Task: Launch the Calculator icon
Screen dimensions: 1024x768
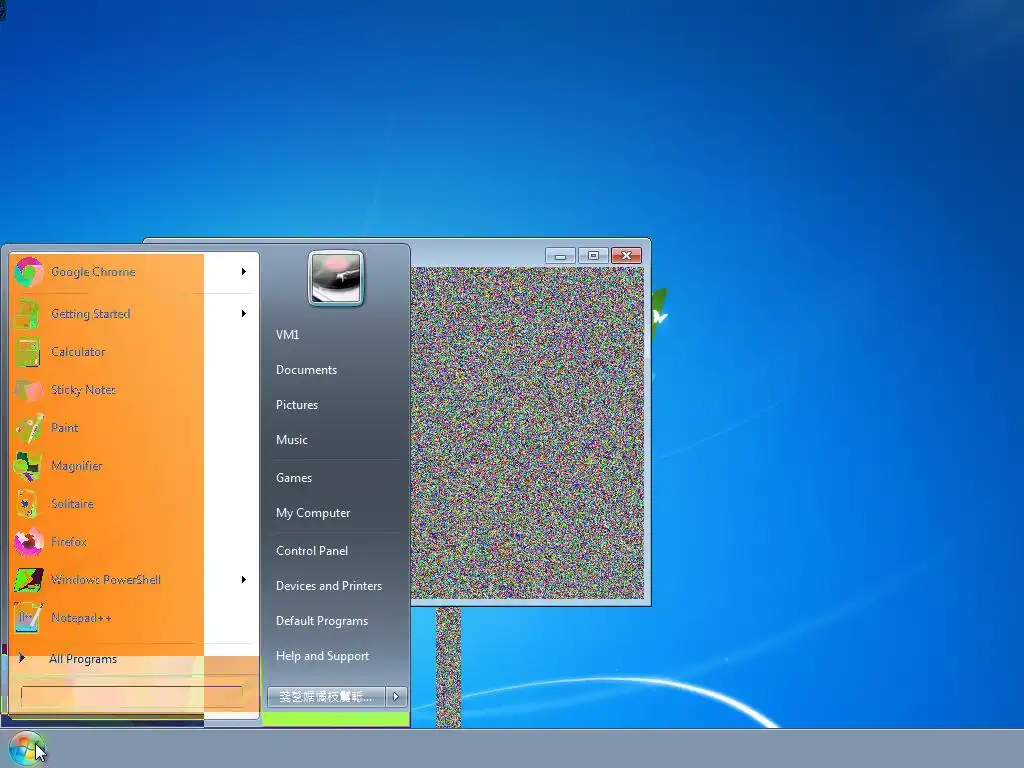Action: click(28, 352)
